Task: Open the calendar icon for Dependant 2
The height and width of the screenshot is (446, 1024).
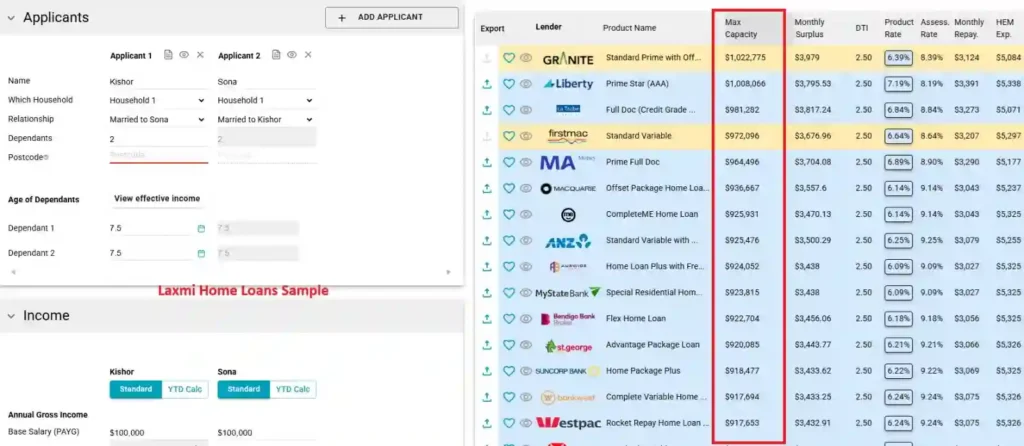Action: pos(201,253)
